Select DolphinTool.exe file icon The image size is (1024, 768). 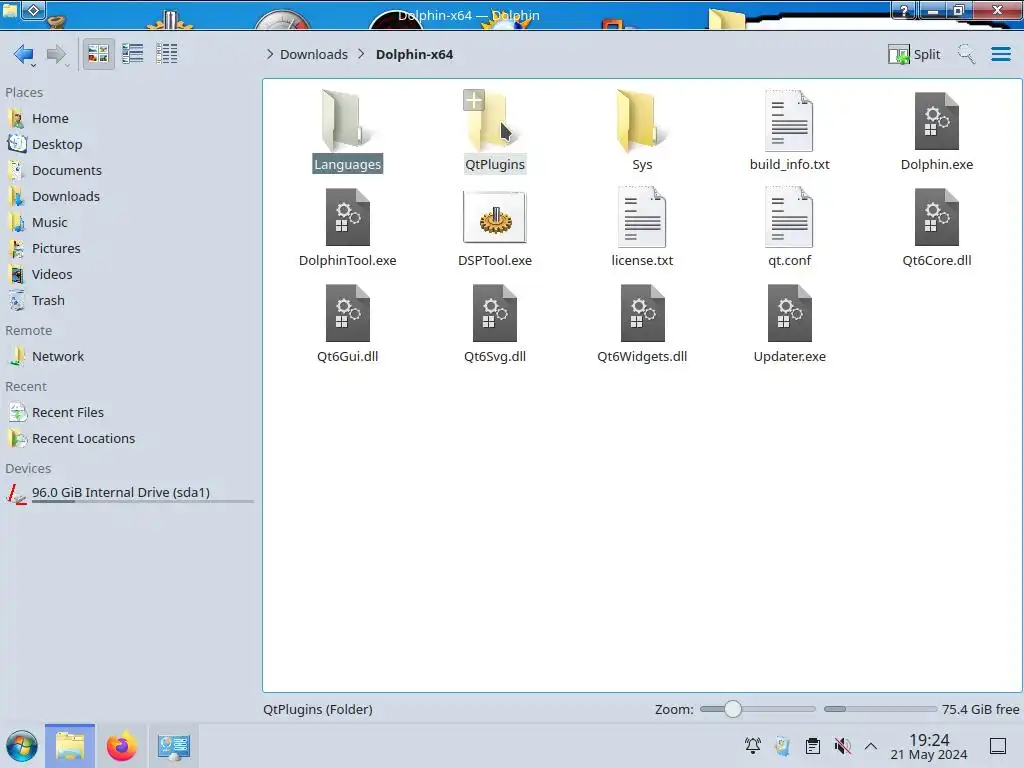[x=347, y=217]
